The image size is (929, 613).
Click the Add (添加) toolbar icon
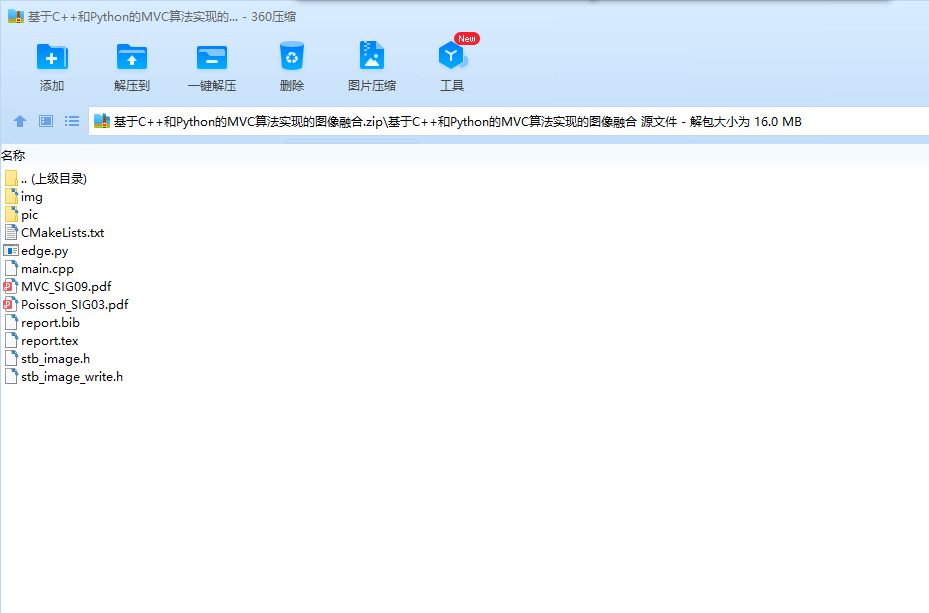coord(52,58)
